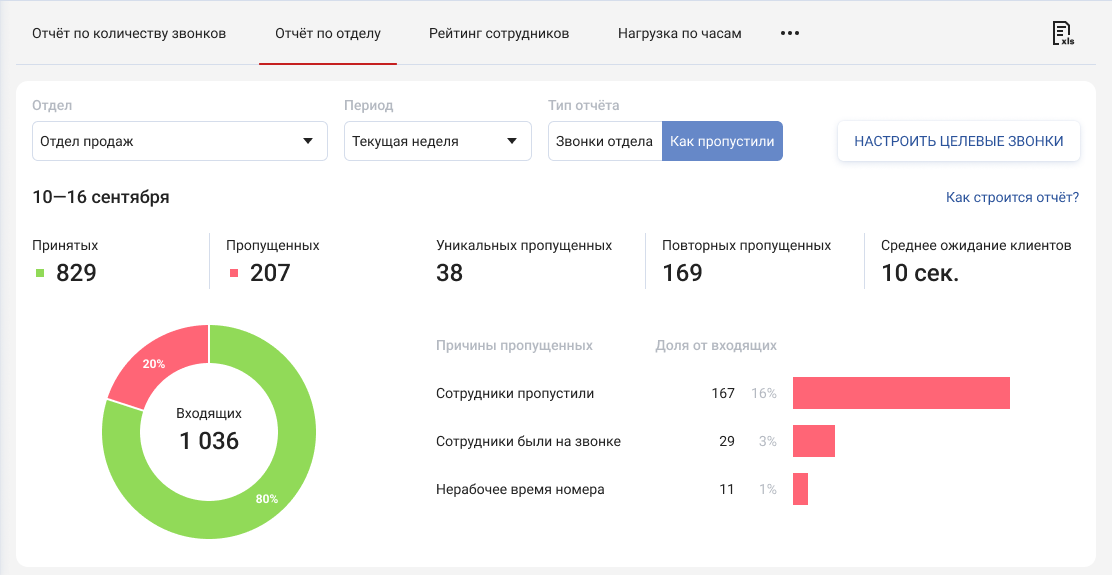Click the Нерабочее время номера bar
This screenshot has width=1112, height=575.
coord(800,489)
